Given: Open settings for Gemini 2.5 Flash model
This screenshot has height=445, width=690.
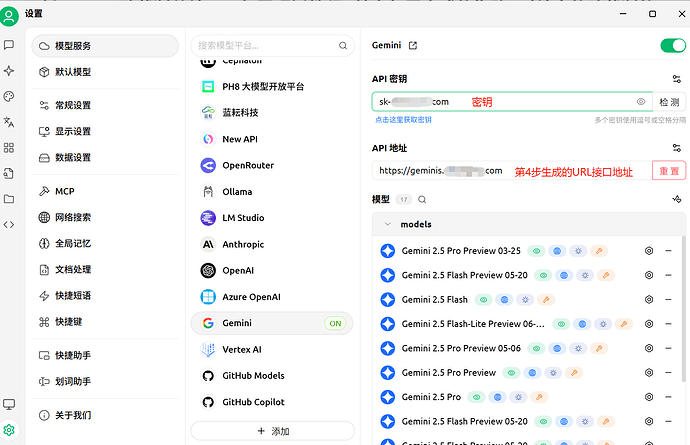Looking at the screenshot, I should [x=649, y=299].
